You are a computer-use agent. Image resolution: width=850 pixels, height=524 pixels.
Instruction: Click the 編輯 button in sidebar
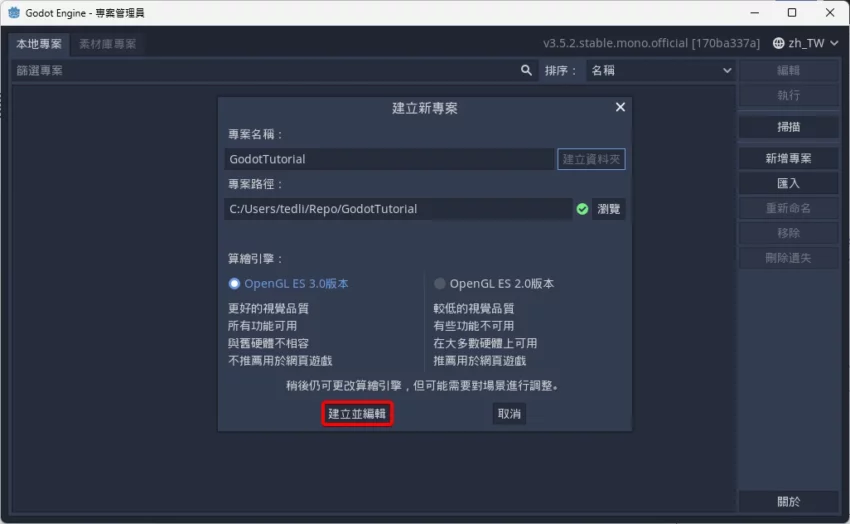(x=788, y=70)
